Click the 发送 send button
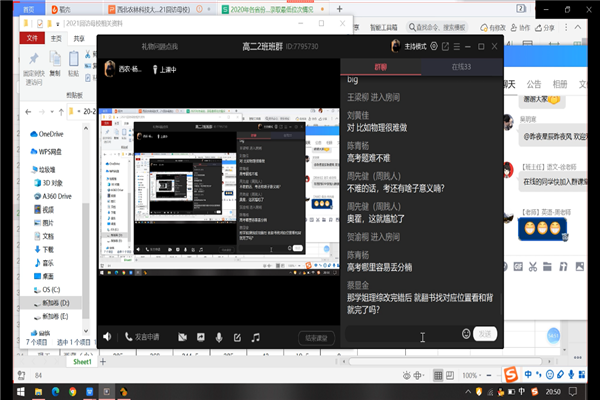The height and width of the screenshot is (400, 600). (x=485, y=334)
